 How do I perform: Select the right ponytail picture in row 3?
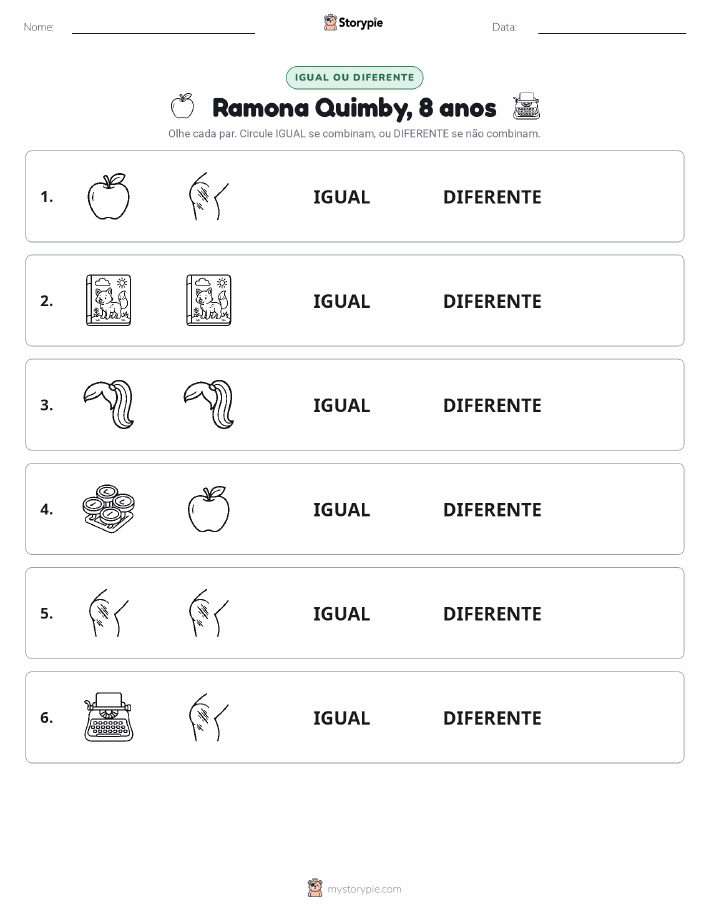coord(209,405)
